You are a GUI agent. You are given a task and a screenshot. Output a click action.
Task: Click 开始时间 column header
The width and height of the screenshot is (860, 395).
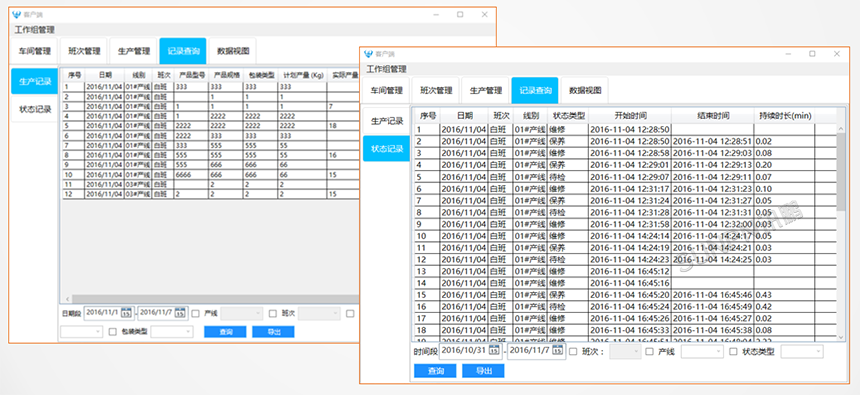pos(630,116)
